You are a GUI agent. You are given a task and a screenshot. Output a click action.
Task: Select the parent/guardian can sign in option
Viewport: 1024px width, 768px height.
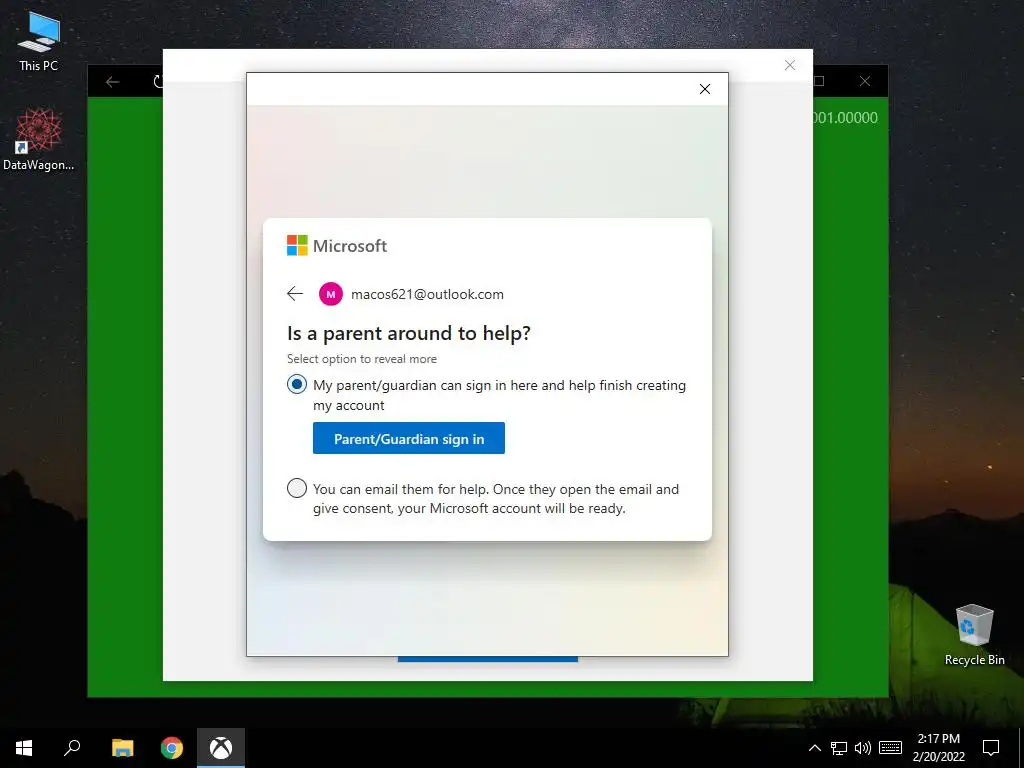tap(296, 385)
